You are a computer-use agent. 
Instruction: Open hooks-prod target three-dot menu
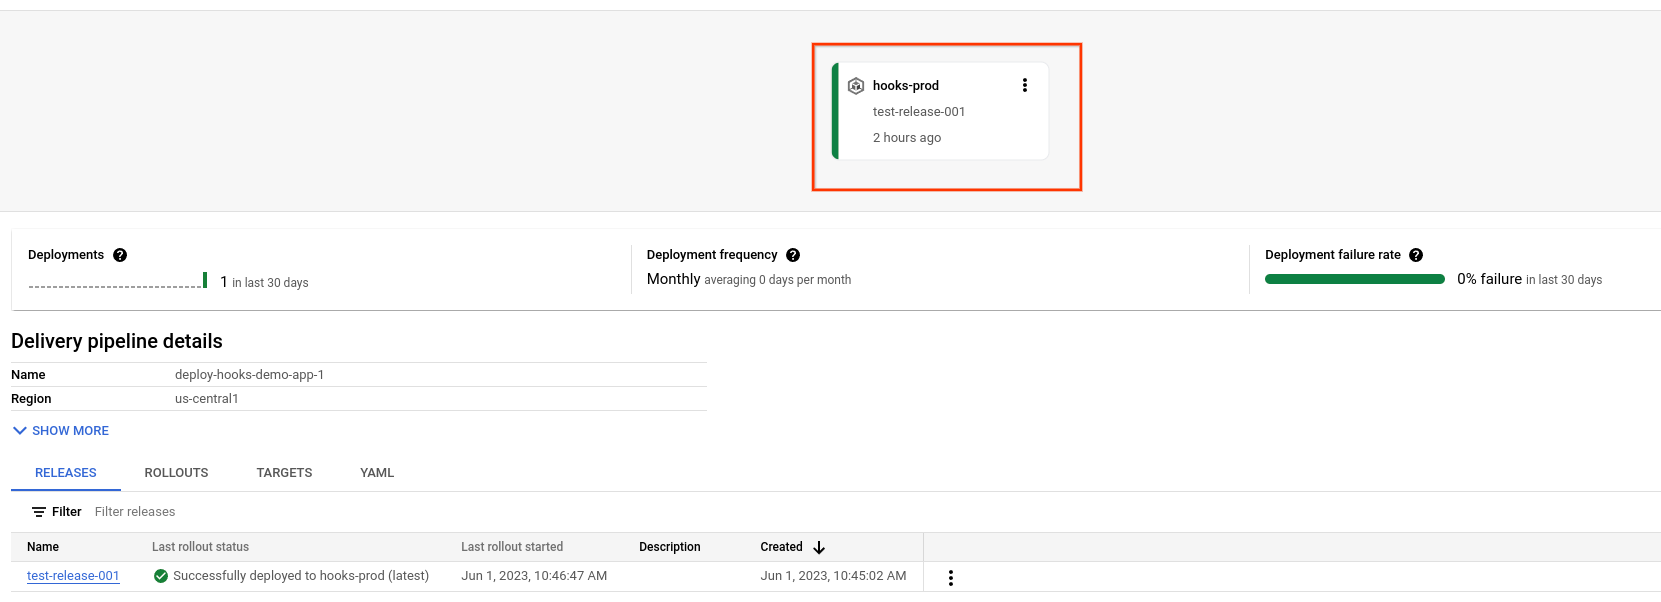click(1024, 85)
